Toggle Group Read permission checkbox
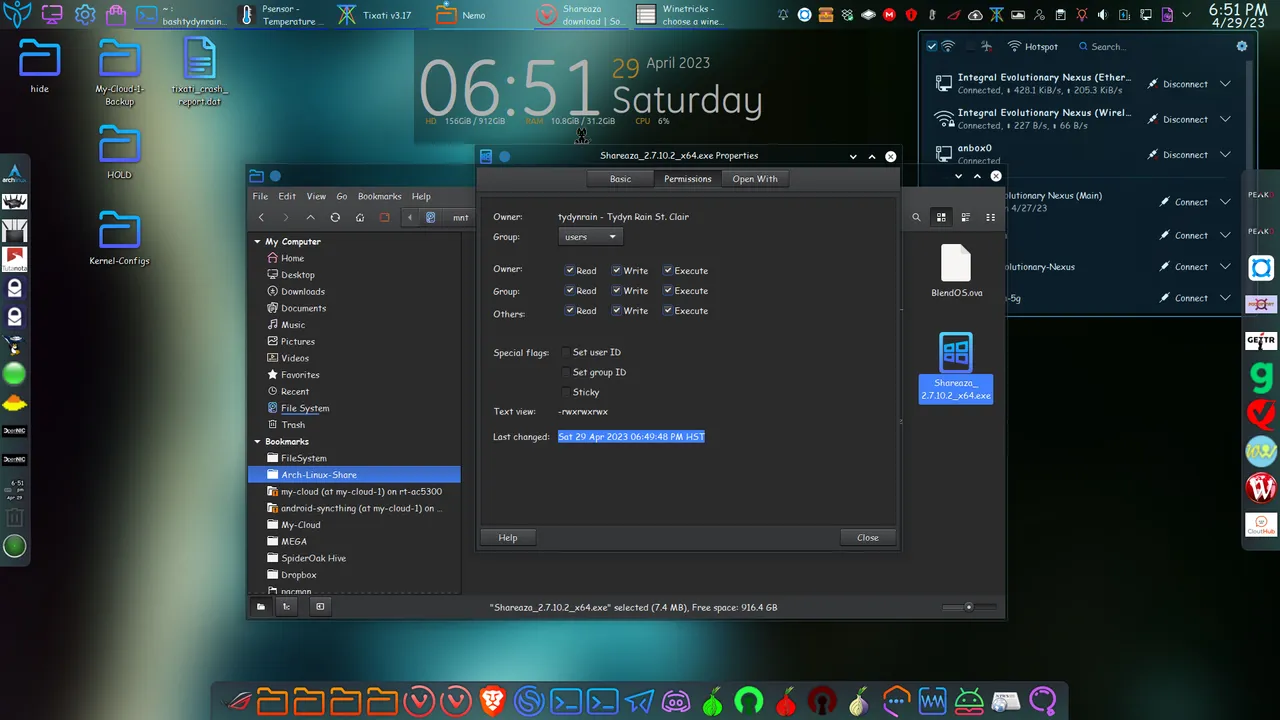Screen dimensions: 1280x720 (x=569, y=291)
